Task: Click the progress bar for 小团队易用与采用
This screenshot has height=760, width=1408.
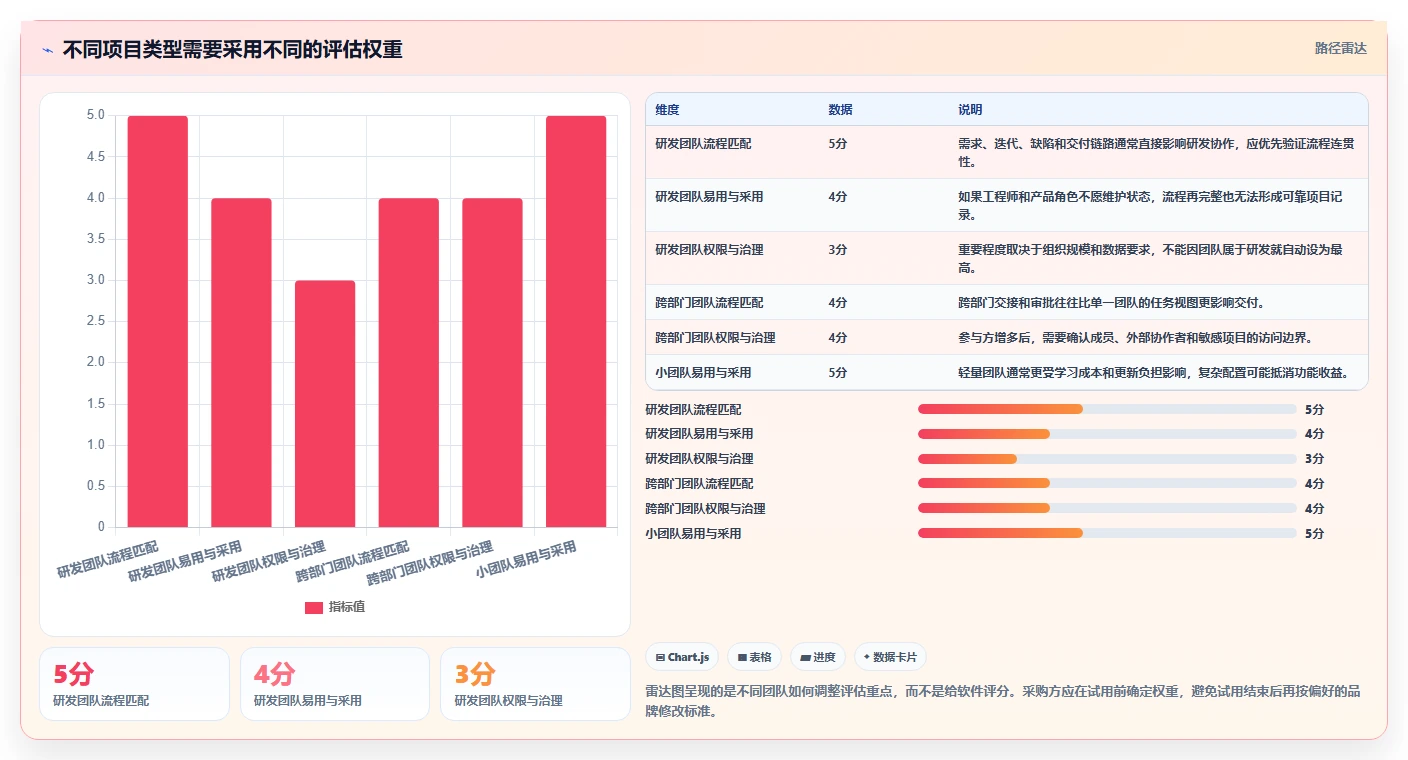Action: pyautogui.click(x=1107, y=533)
